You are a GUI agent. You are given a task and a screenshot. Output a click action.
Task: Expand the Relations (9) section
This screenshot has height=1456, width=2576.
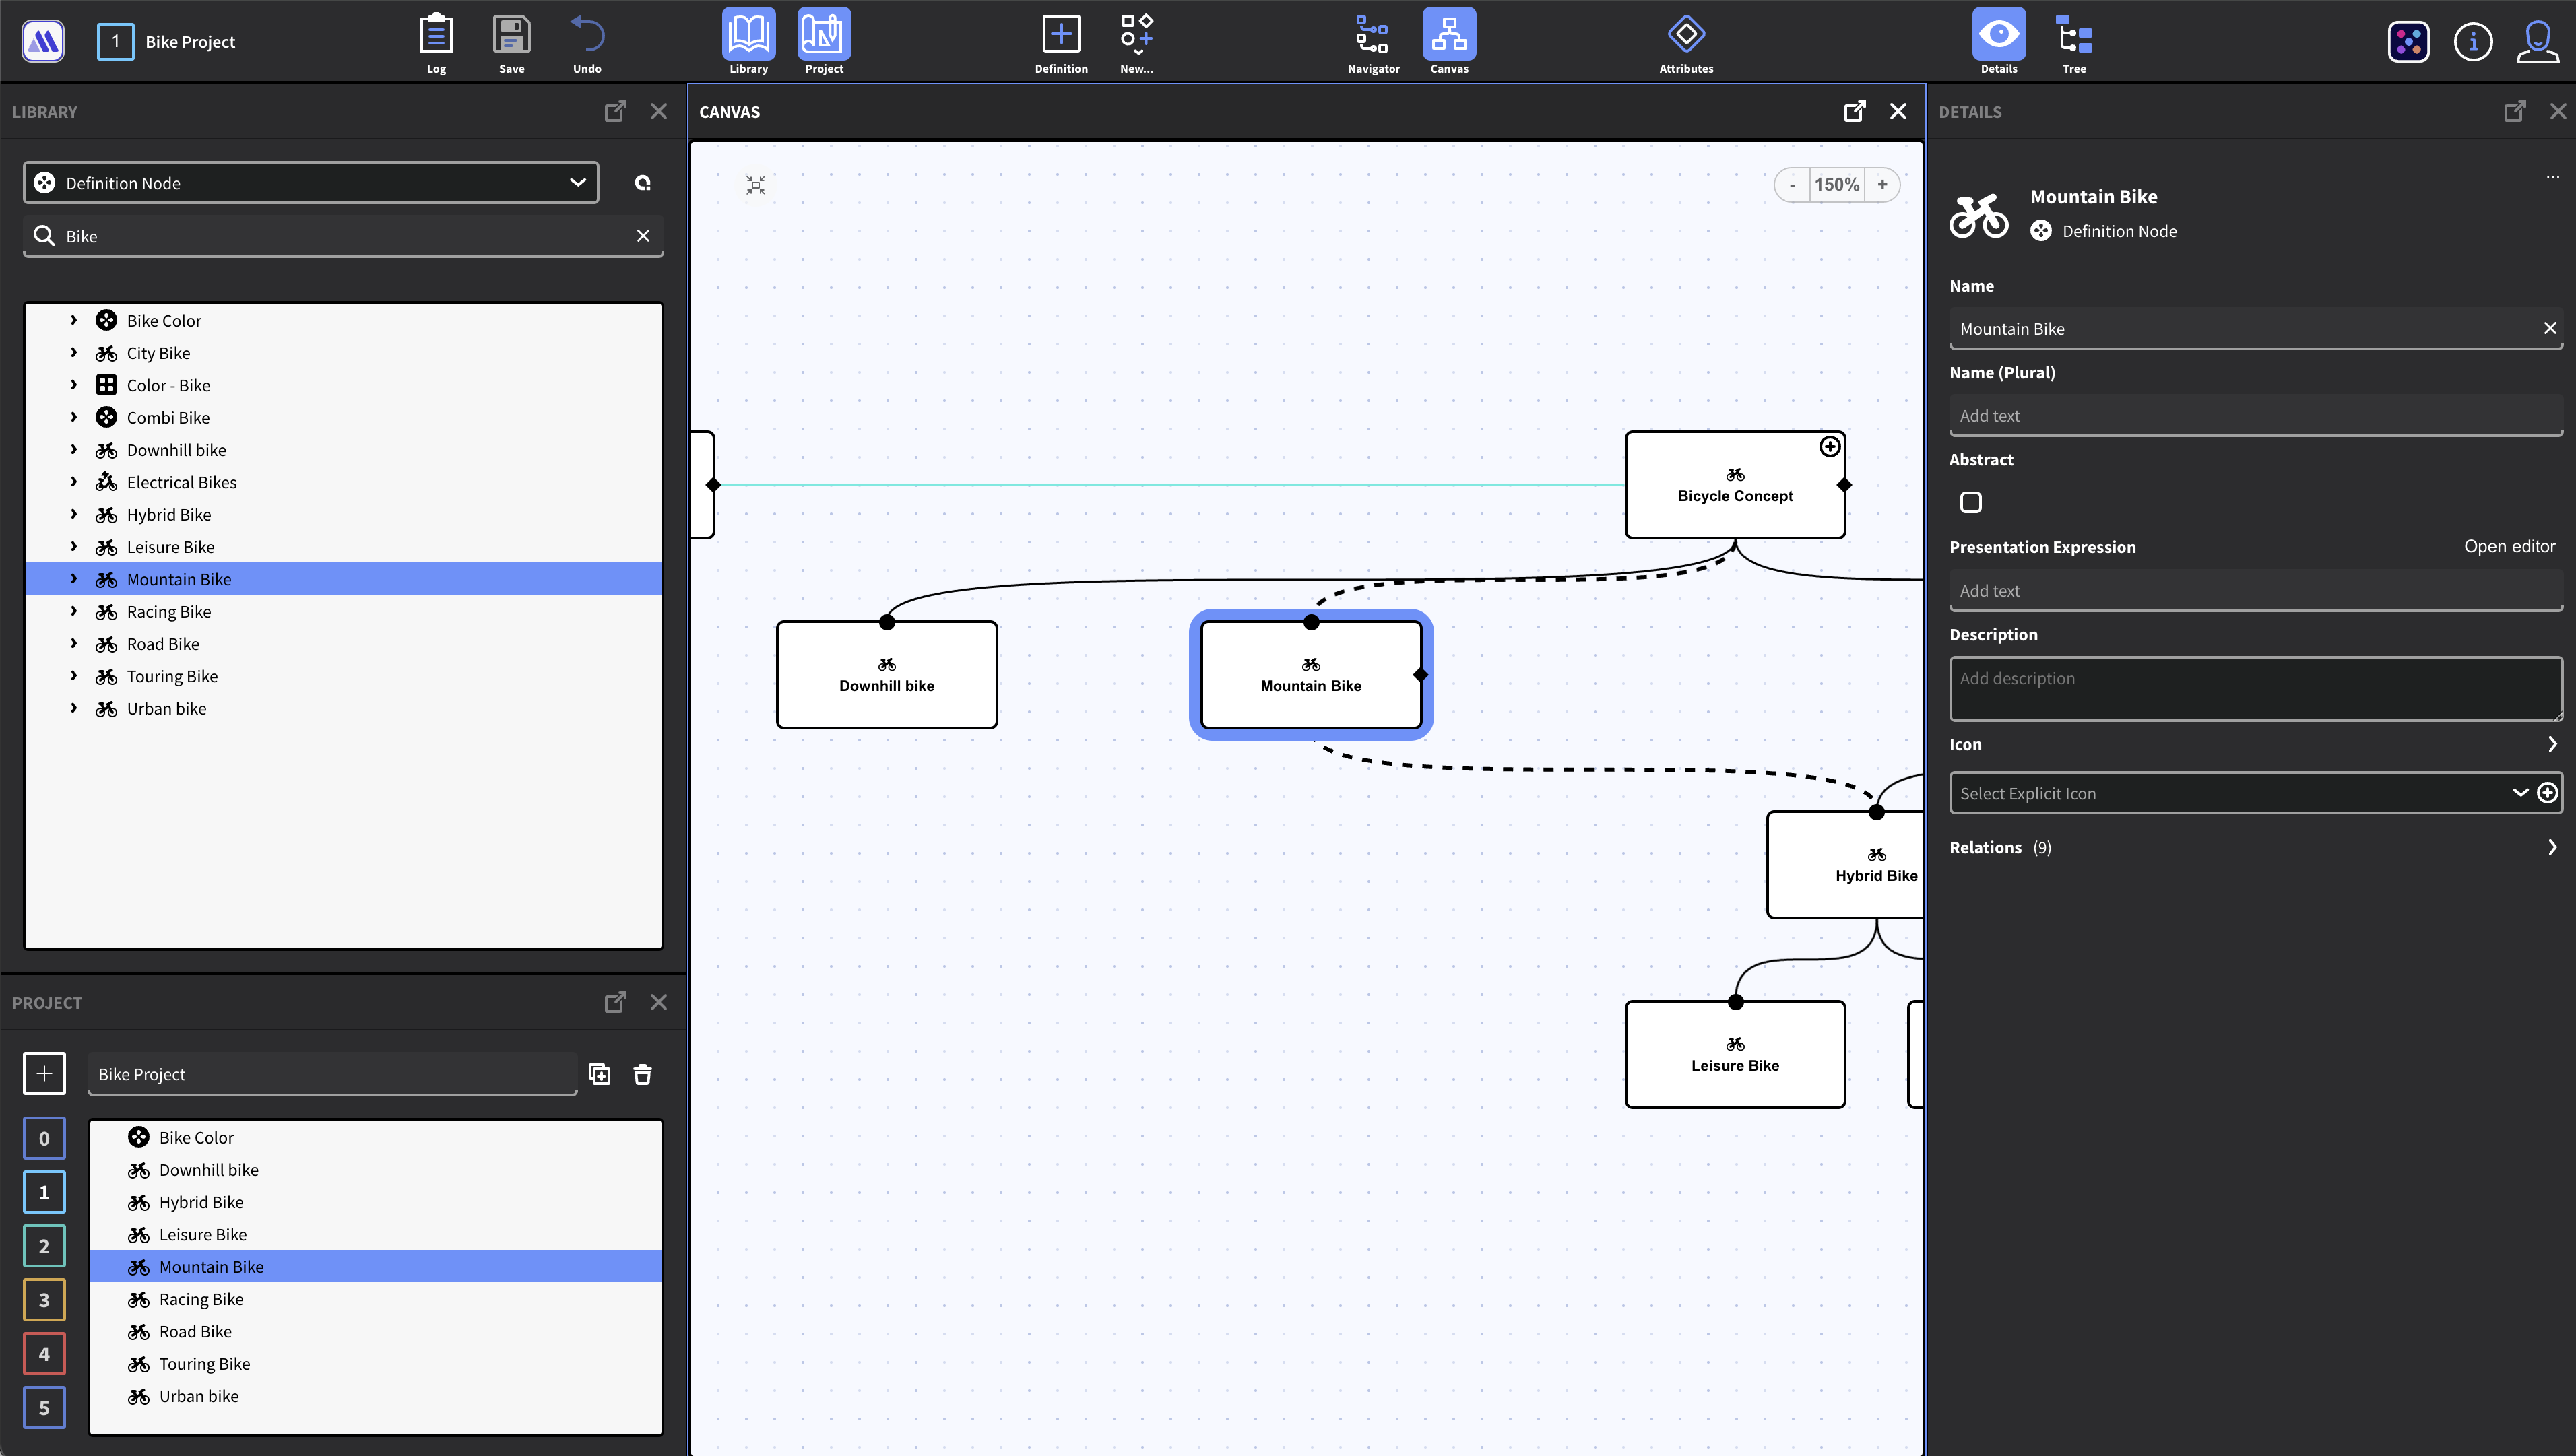2551,847
